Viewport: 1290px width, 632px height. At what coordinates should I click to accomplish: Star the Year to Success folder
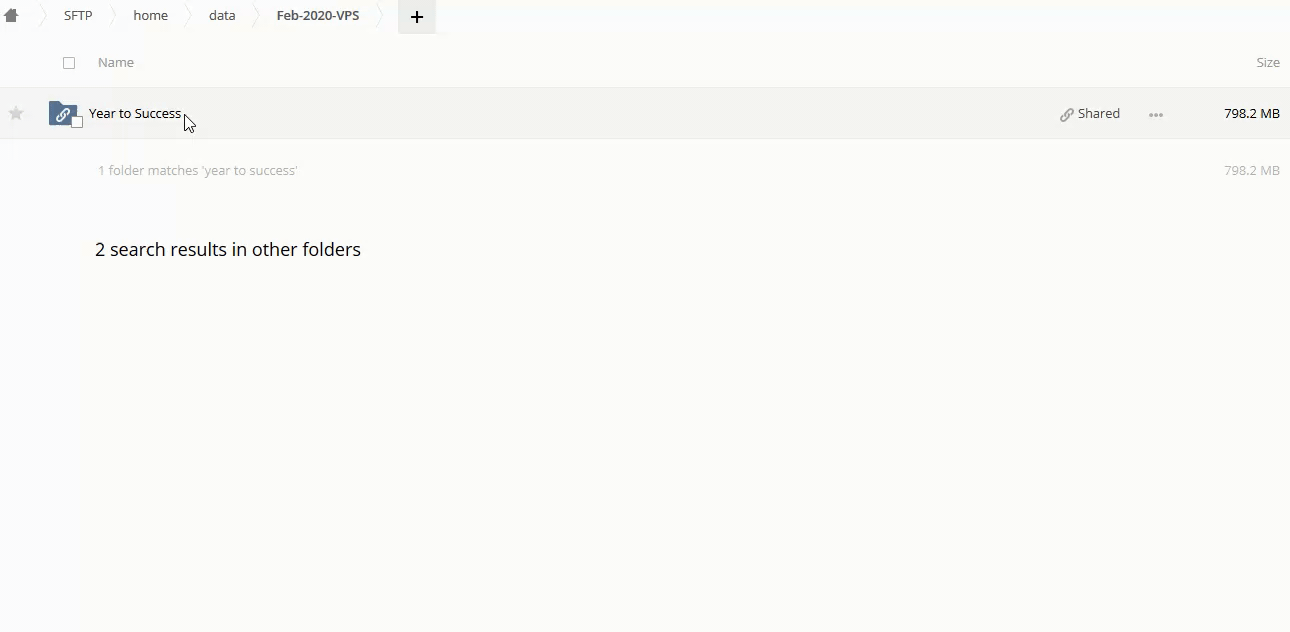[16, 114]
